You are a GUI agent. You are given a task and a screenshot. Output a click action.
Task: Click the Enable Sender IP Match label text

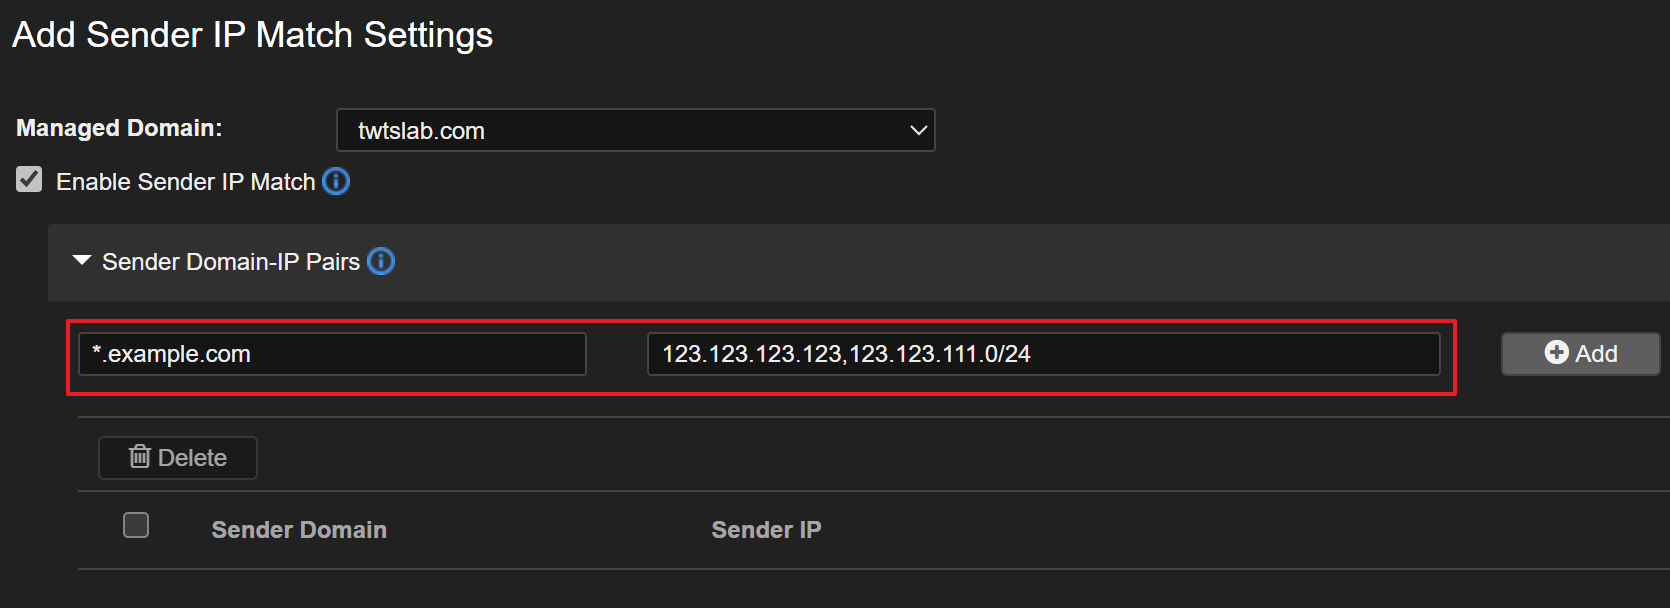point(186,182)
